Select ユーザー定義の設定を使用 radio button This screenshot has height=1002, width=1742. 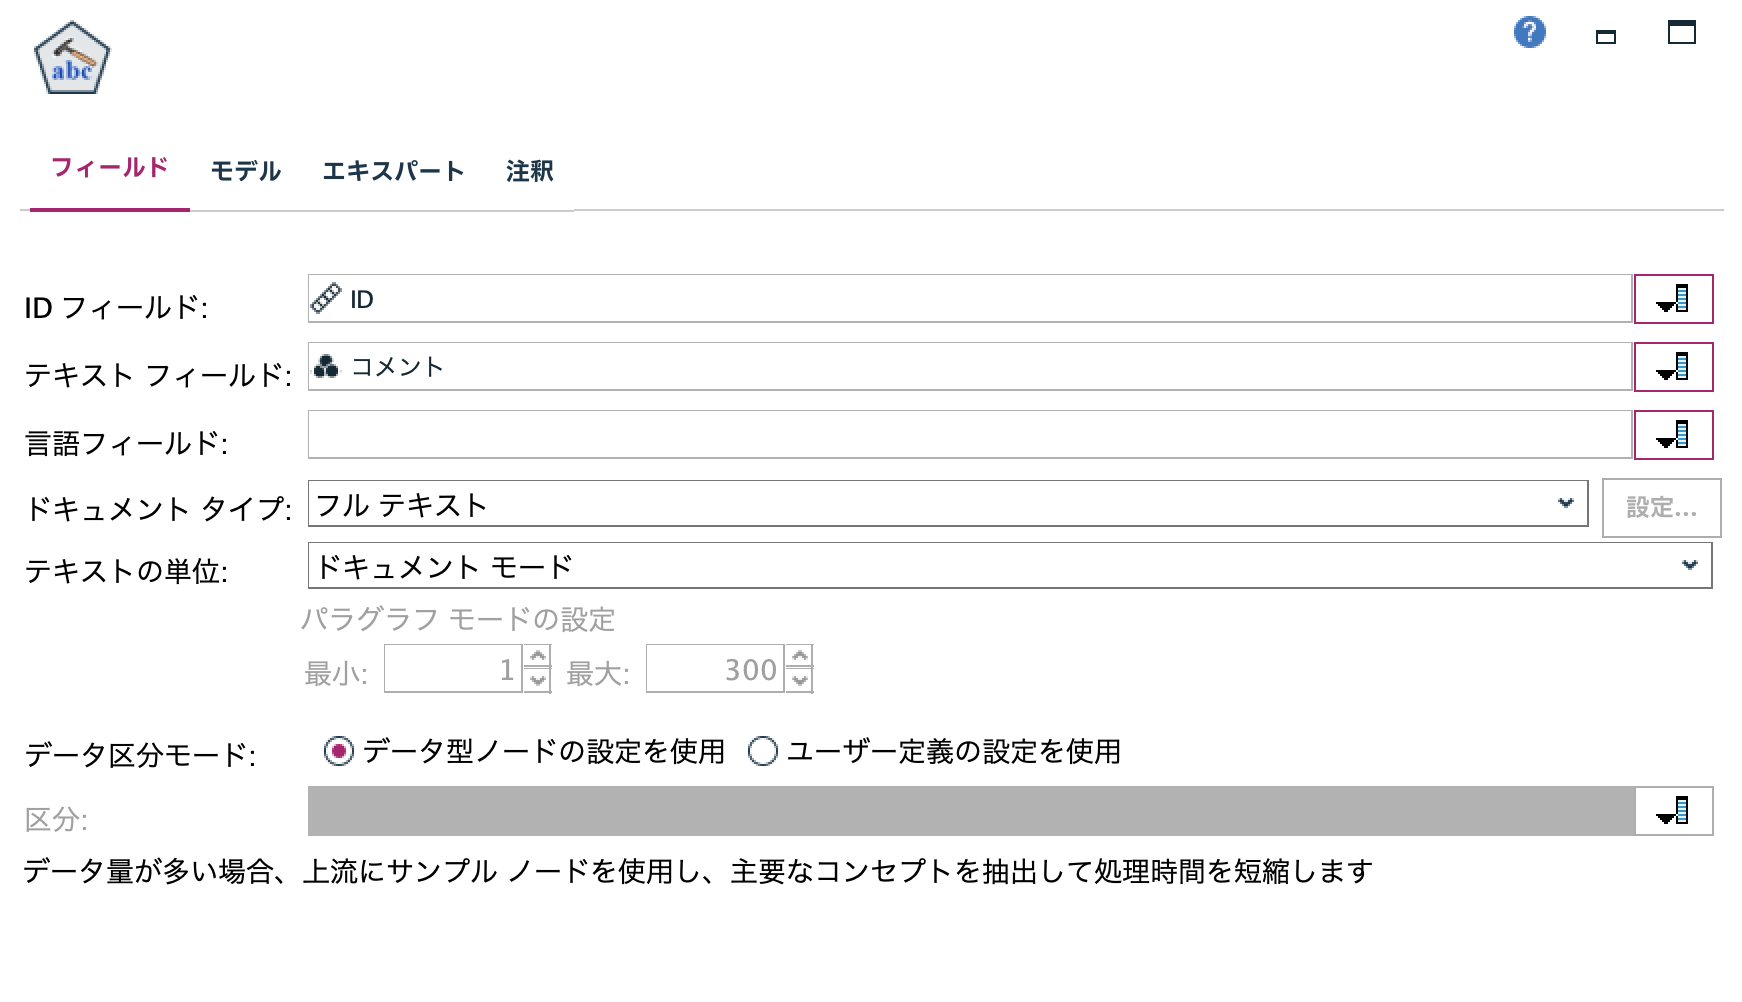764,748
